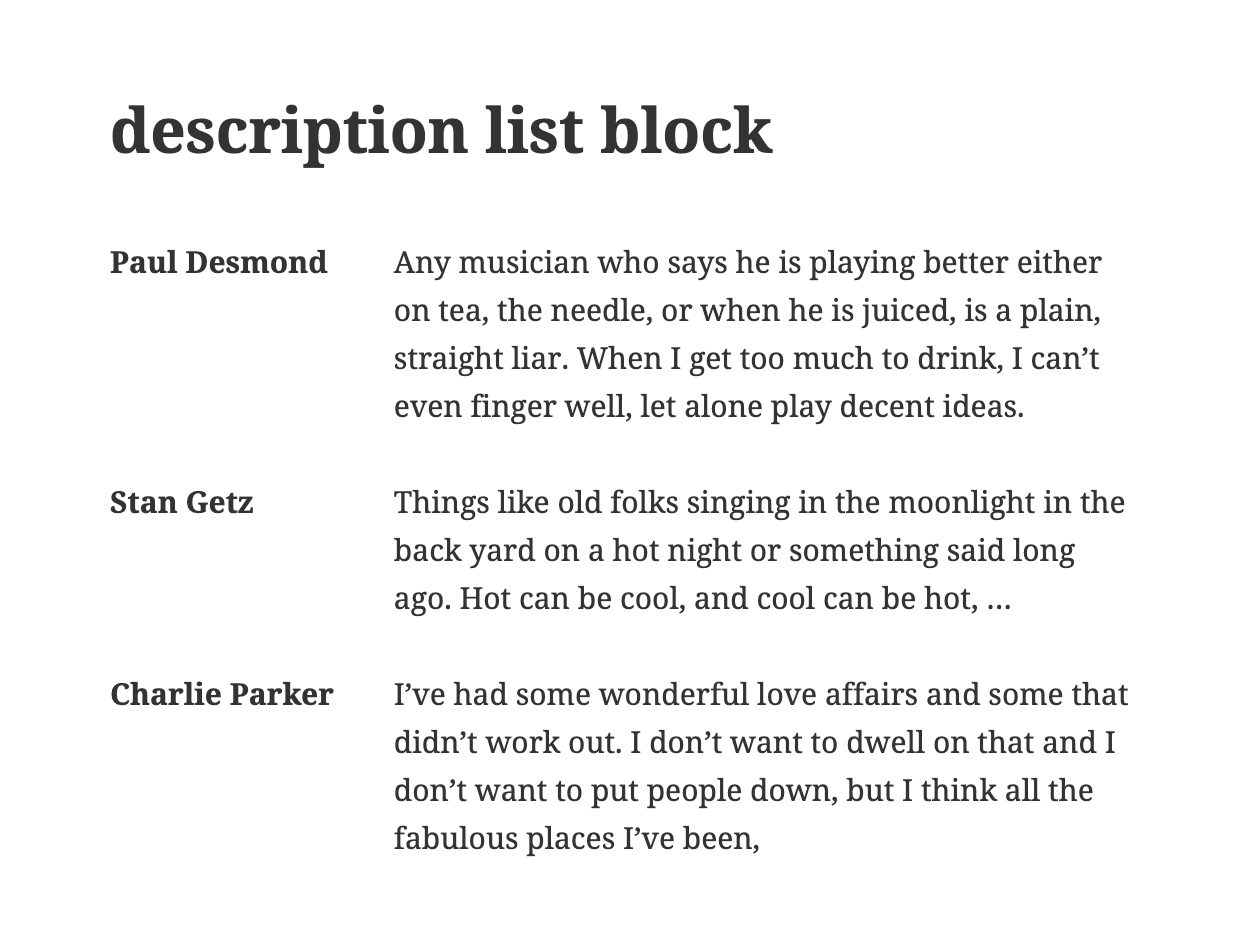Select the 'Charlie Parker' term
The image size is (1248, 946).
click(x=222, y=694)
